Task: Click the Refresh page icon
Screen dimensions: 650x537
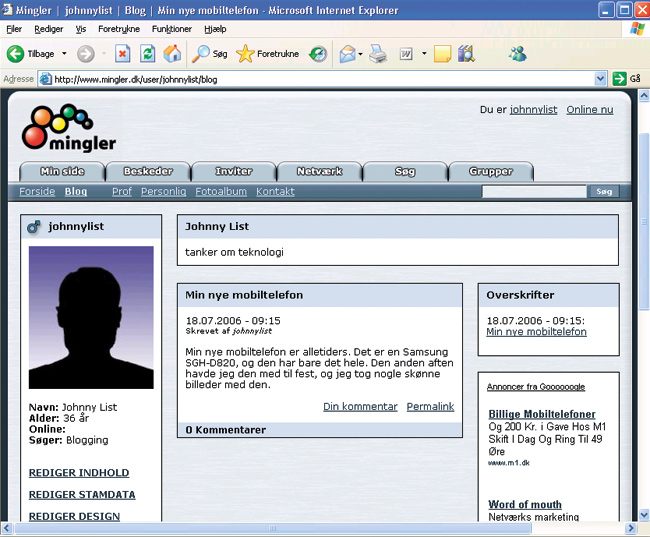Action: [x=148, y=54]
